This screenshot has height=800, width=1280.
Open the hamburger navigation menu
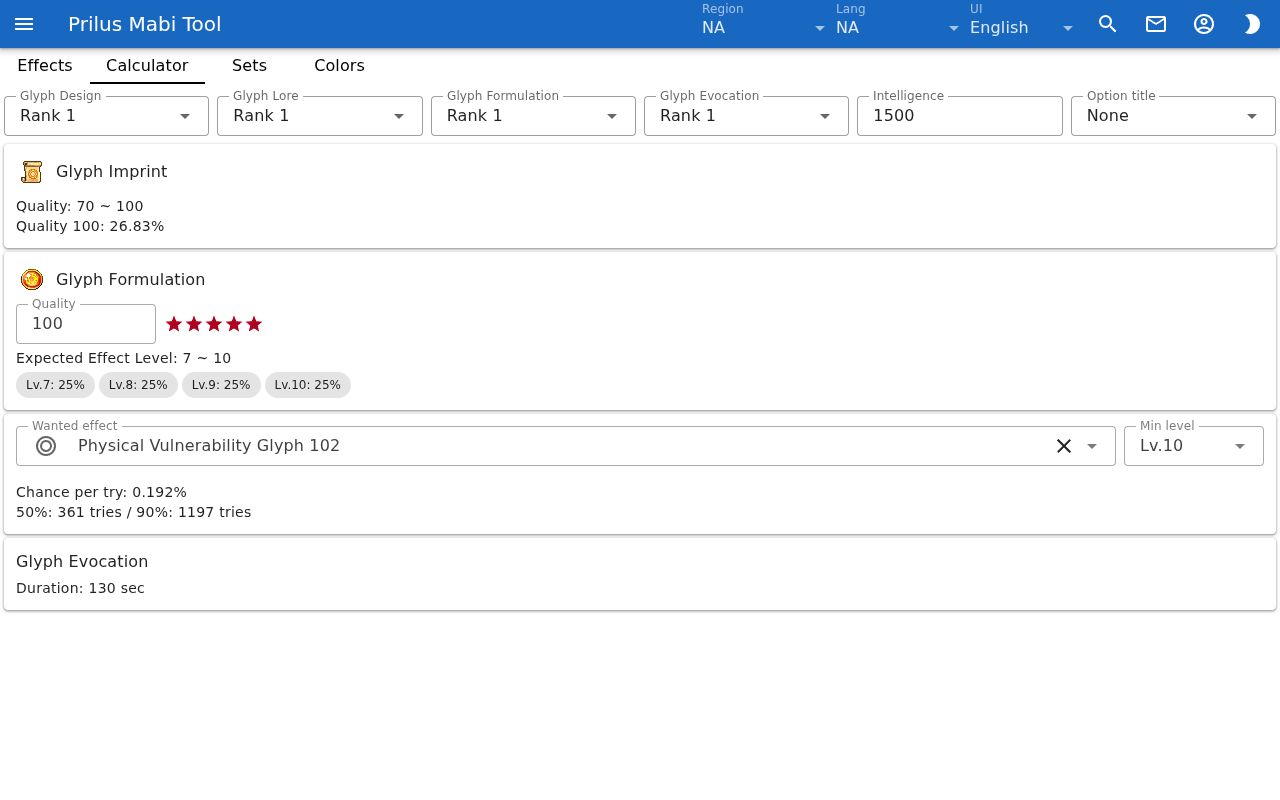(x=24, y=24)
